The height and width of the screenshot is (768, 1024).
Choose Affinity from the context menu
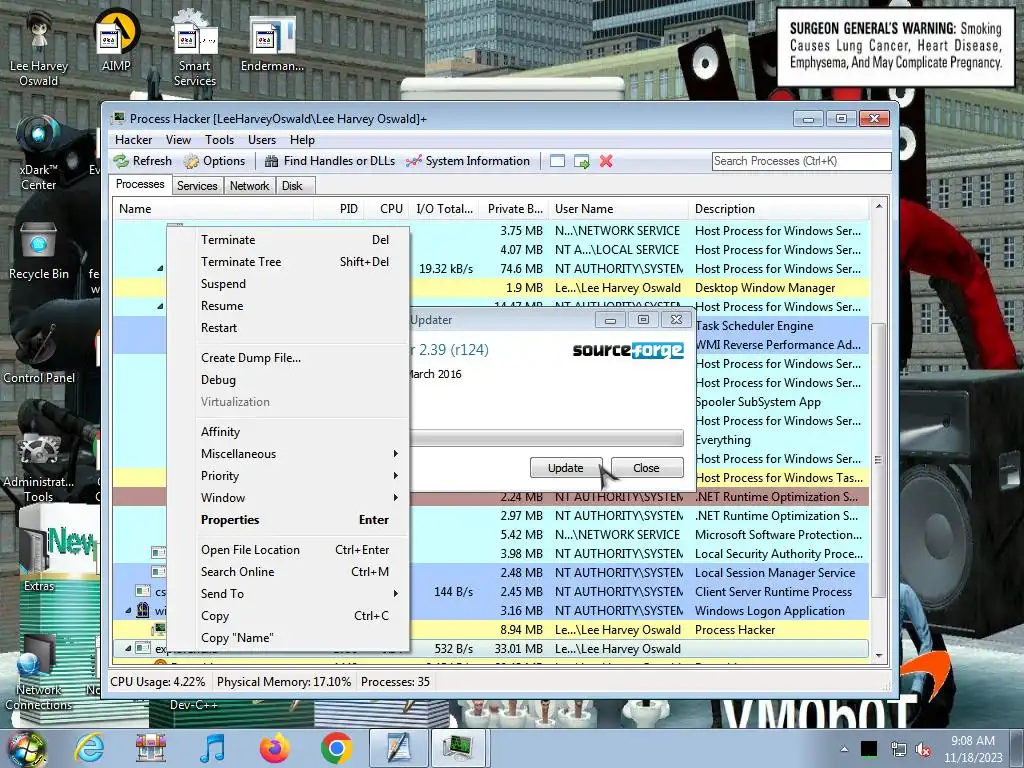point(289,432)
